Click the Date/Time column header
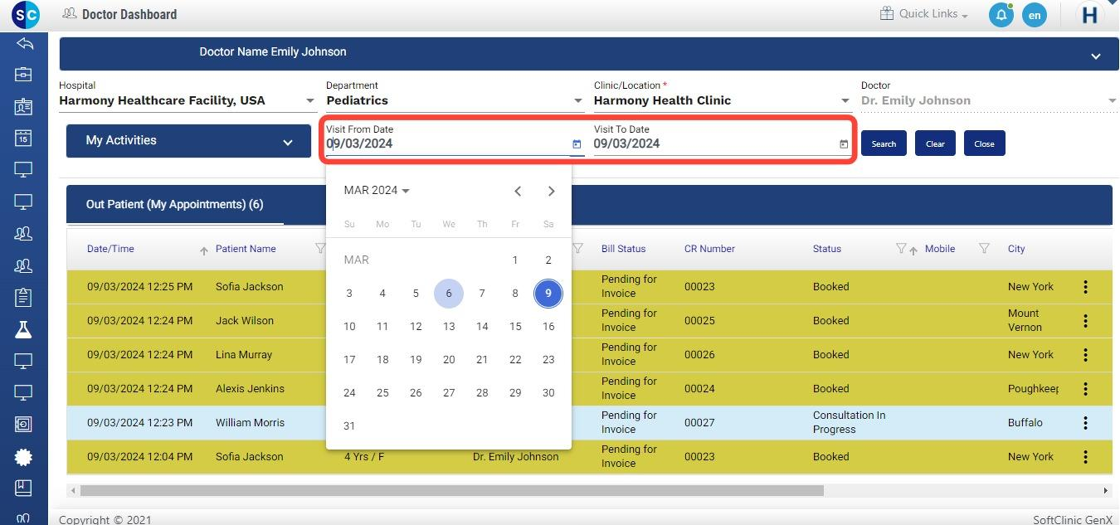 [110, 249]
